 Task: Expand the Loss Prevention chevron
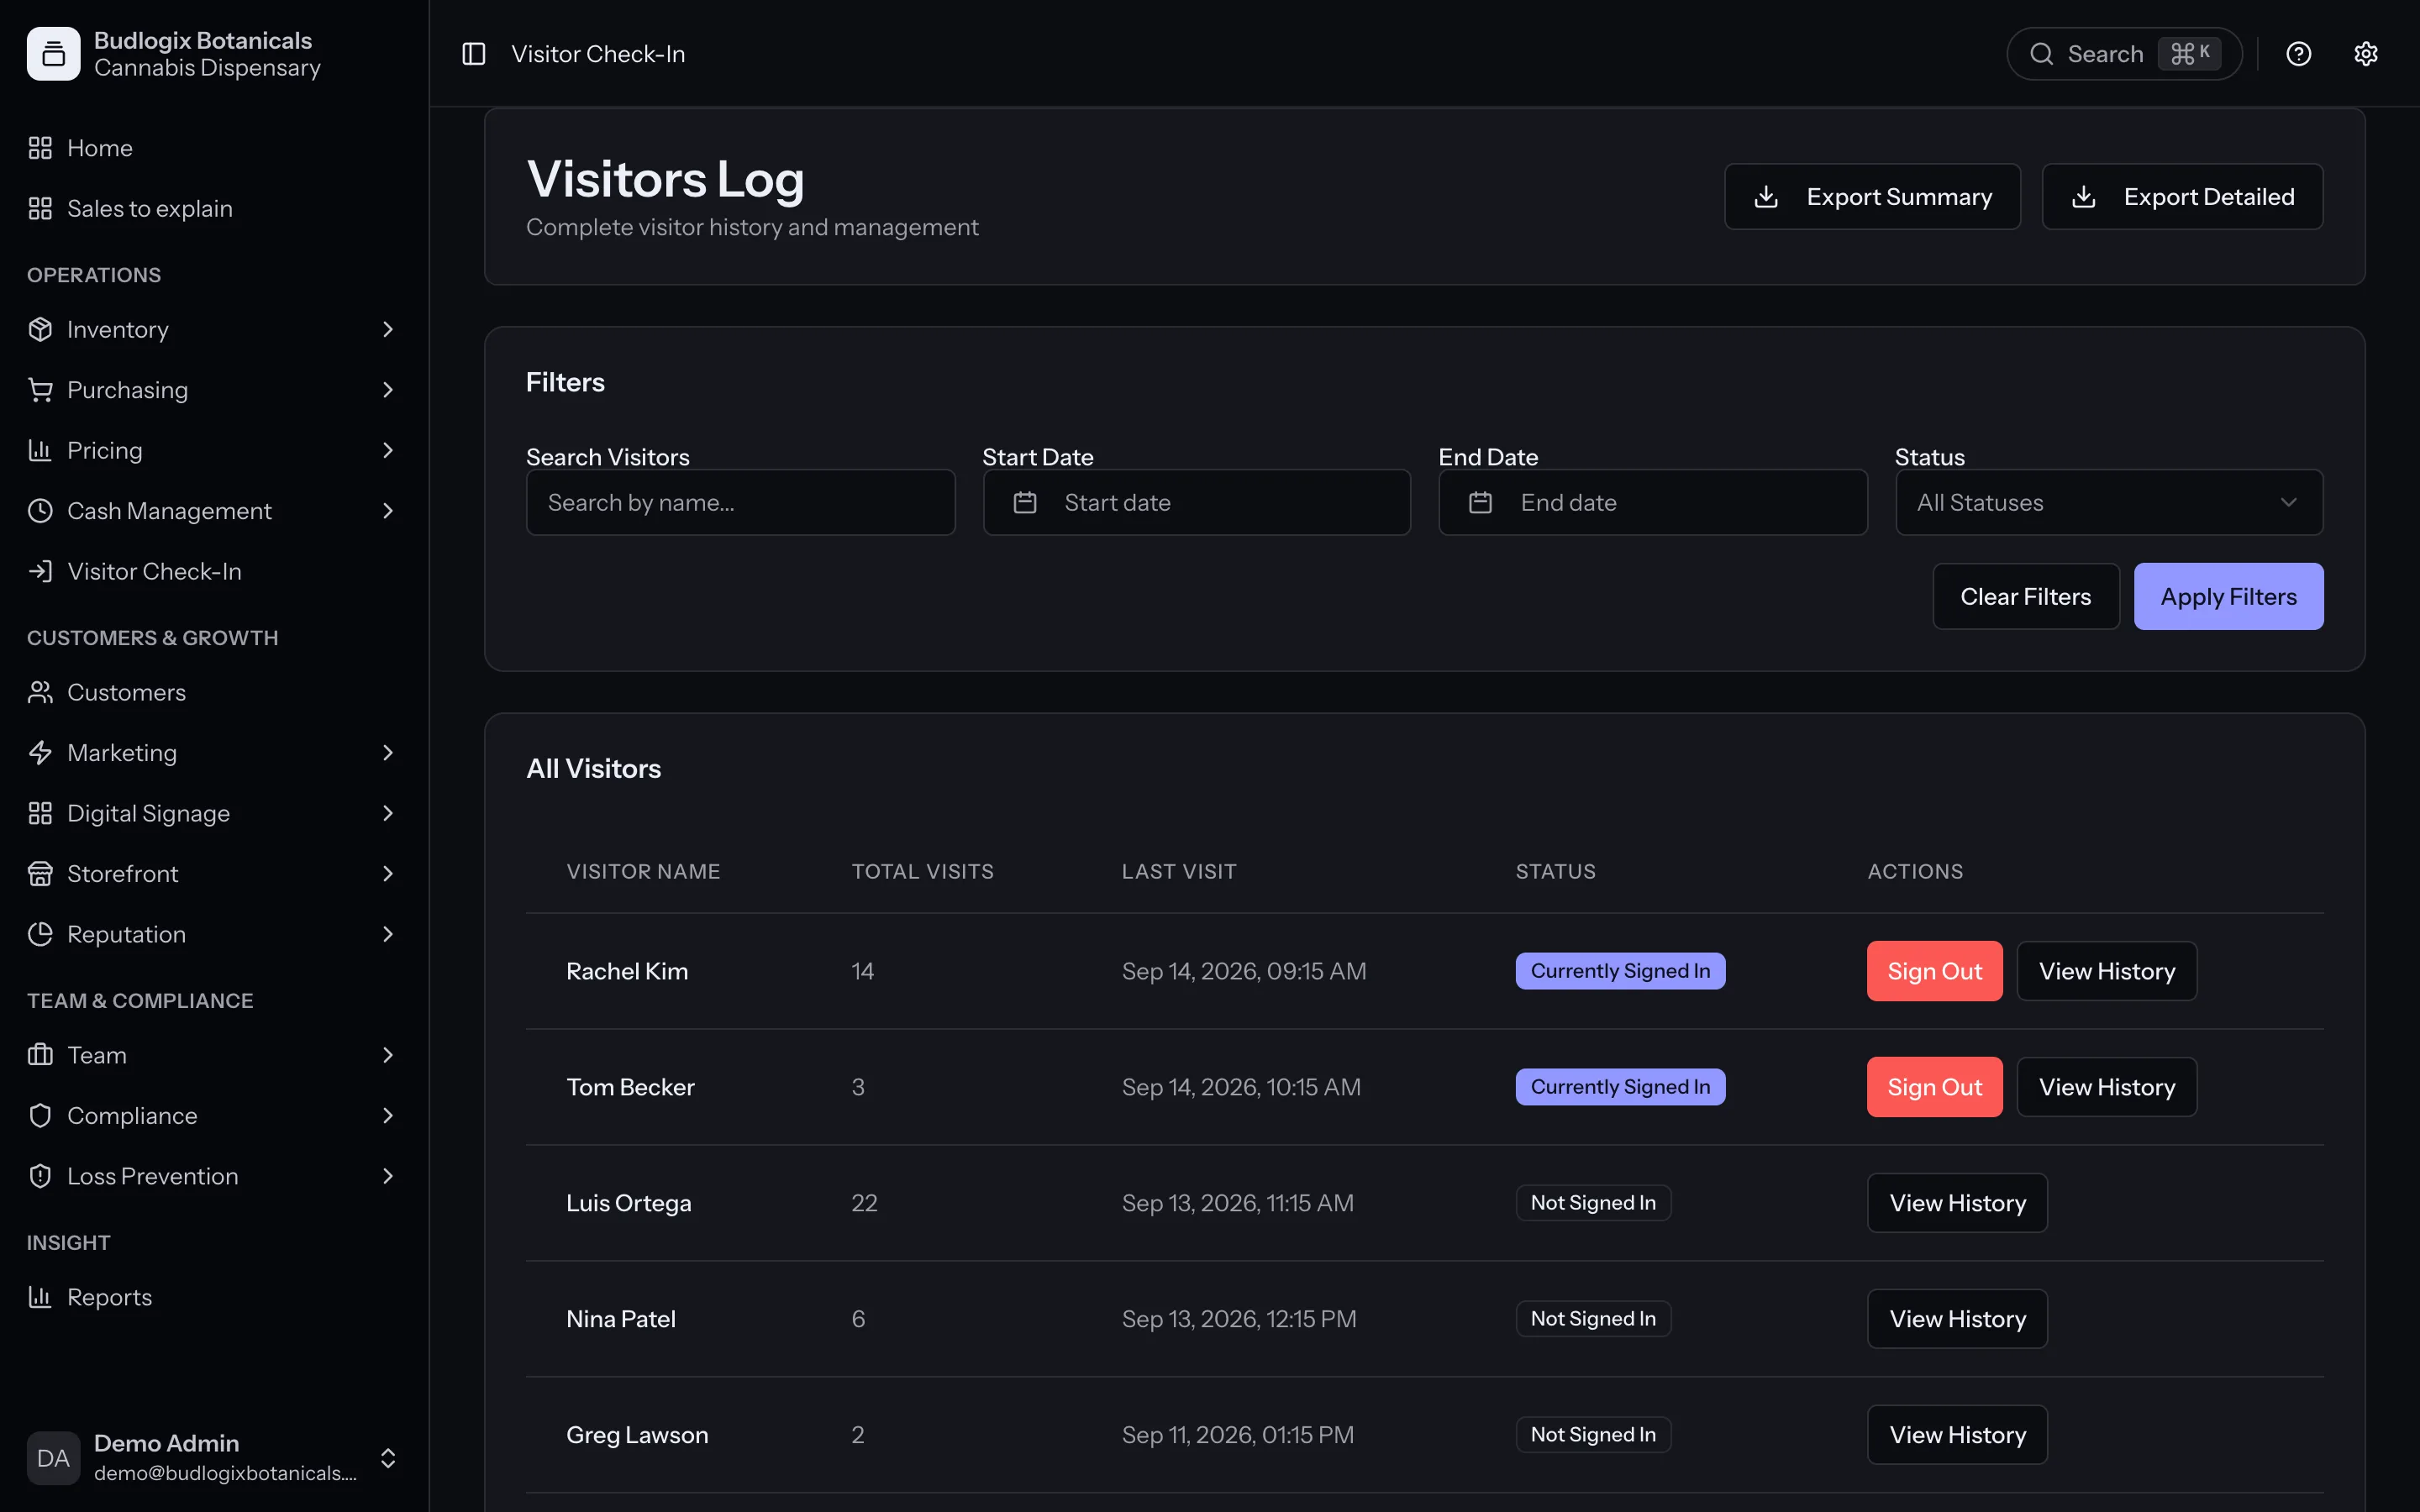tap(388, 1176)
